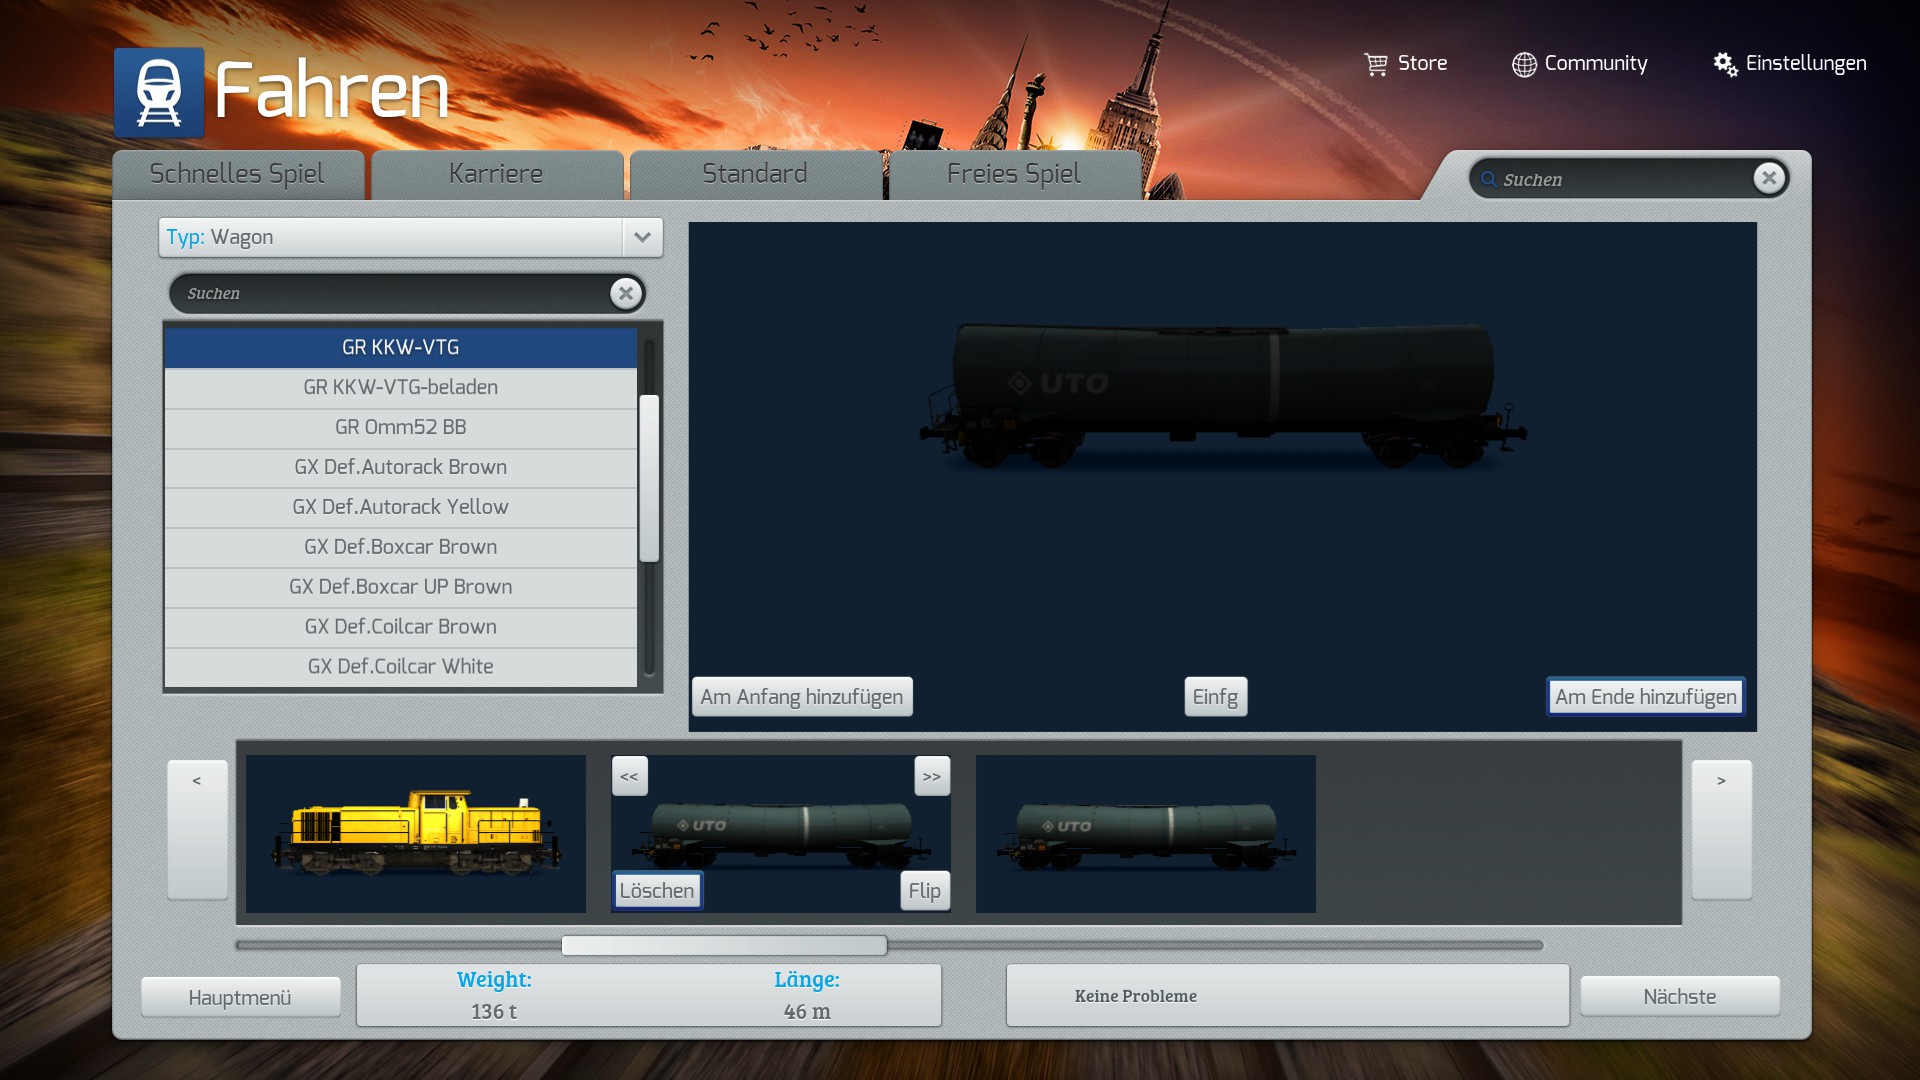Screen dimensions: 1920x1080
Task: Select the yellow locomotive thumbnail
Action: pos(416,833)
